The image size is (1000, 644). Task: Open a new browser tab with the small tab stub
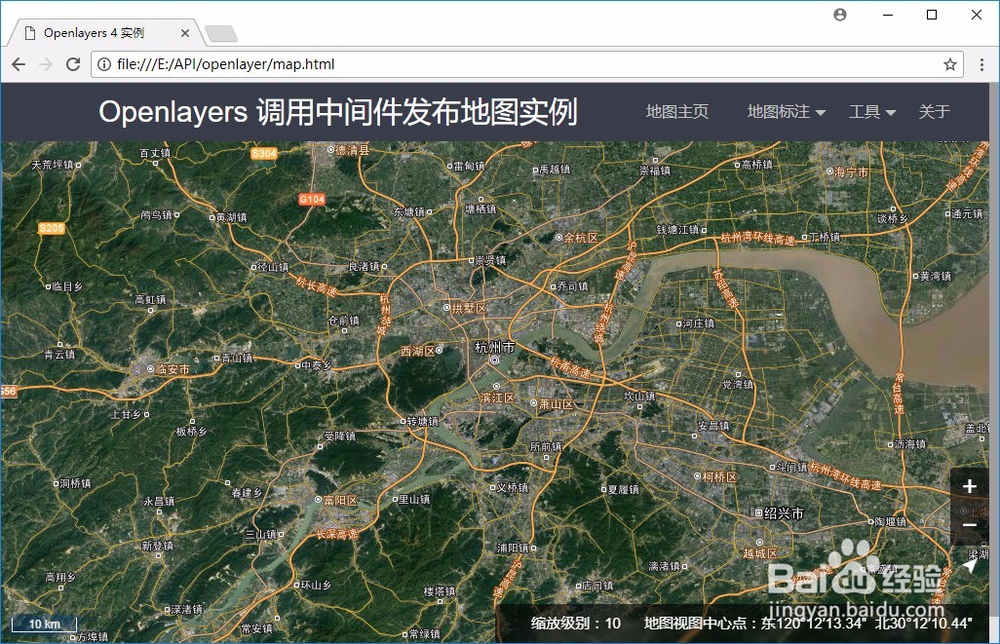coord(222,33)
